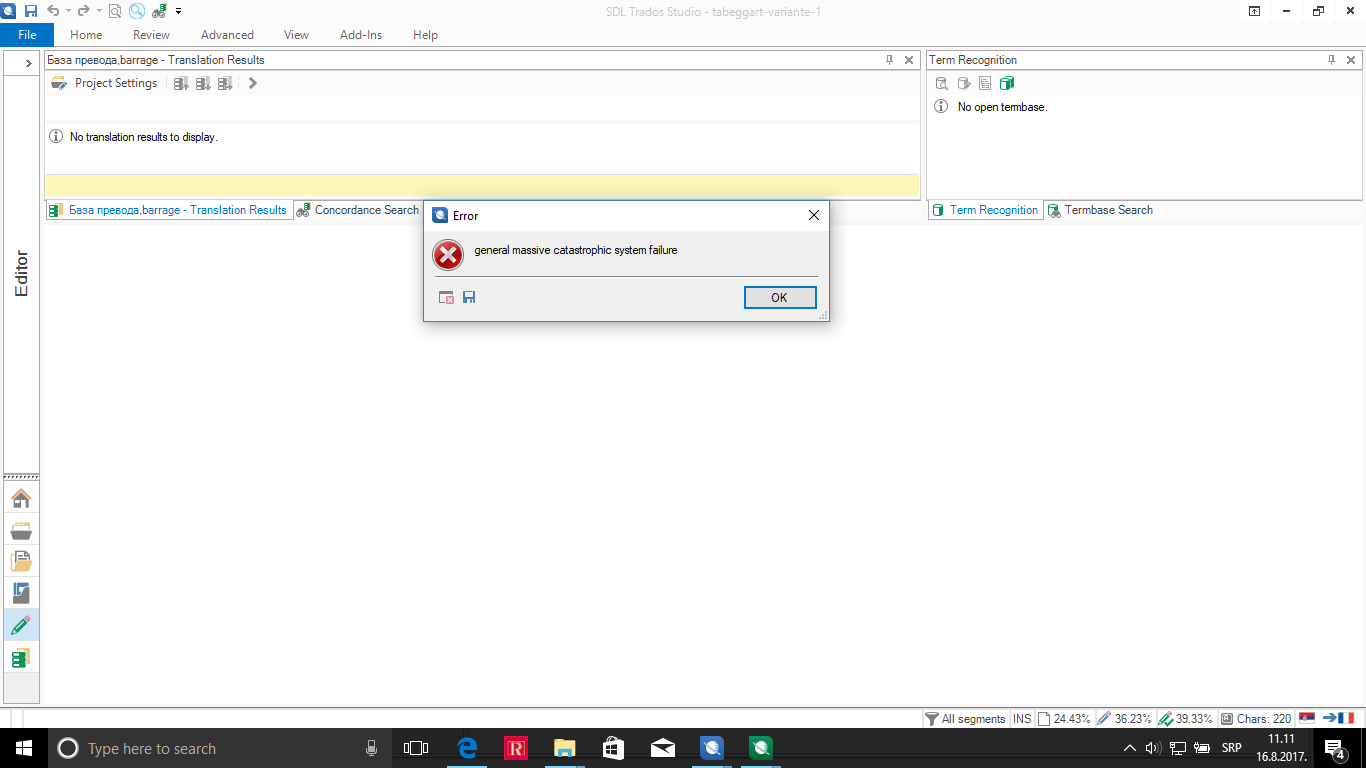Open the Review ribbon tab
This screenshot has width=1366, height=768.
(151, 34)
